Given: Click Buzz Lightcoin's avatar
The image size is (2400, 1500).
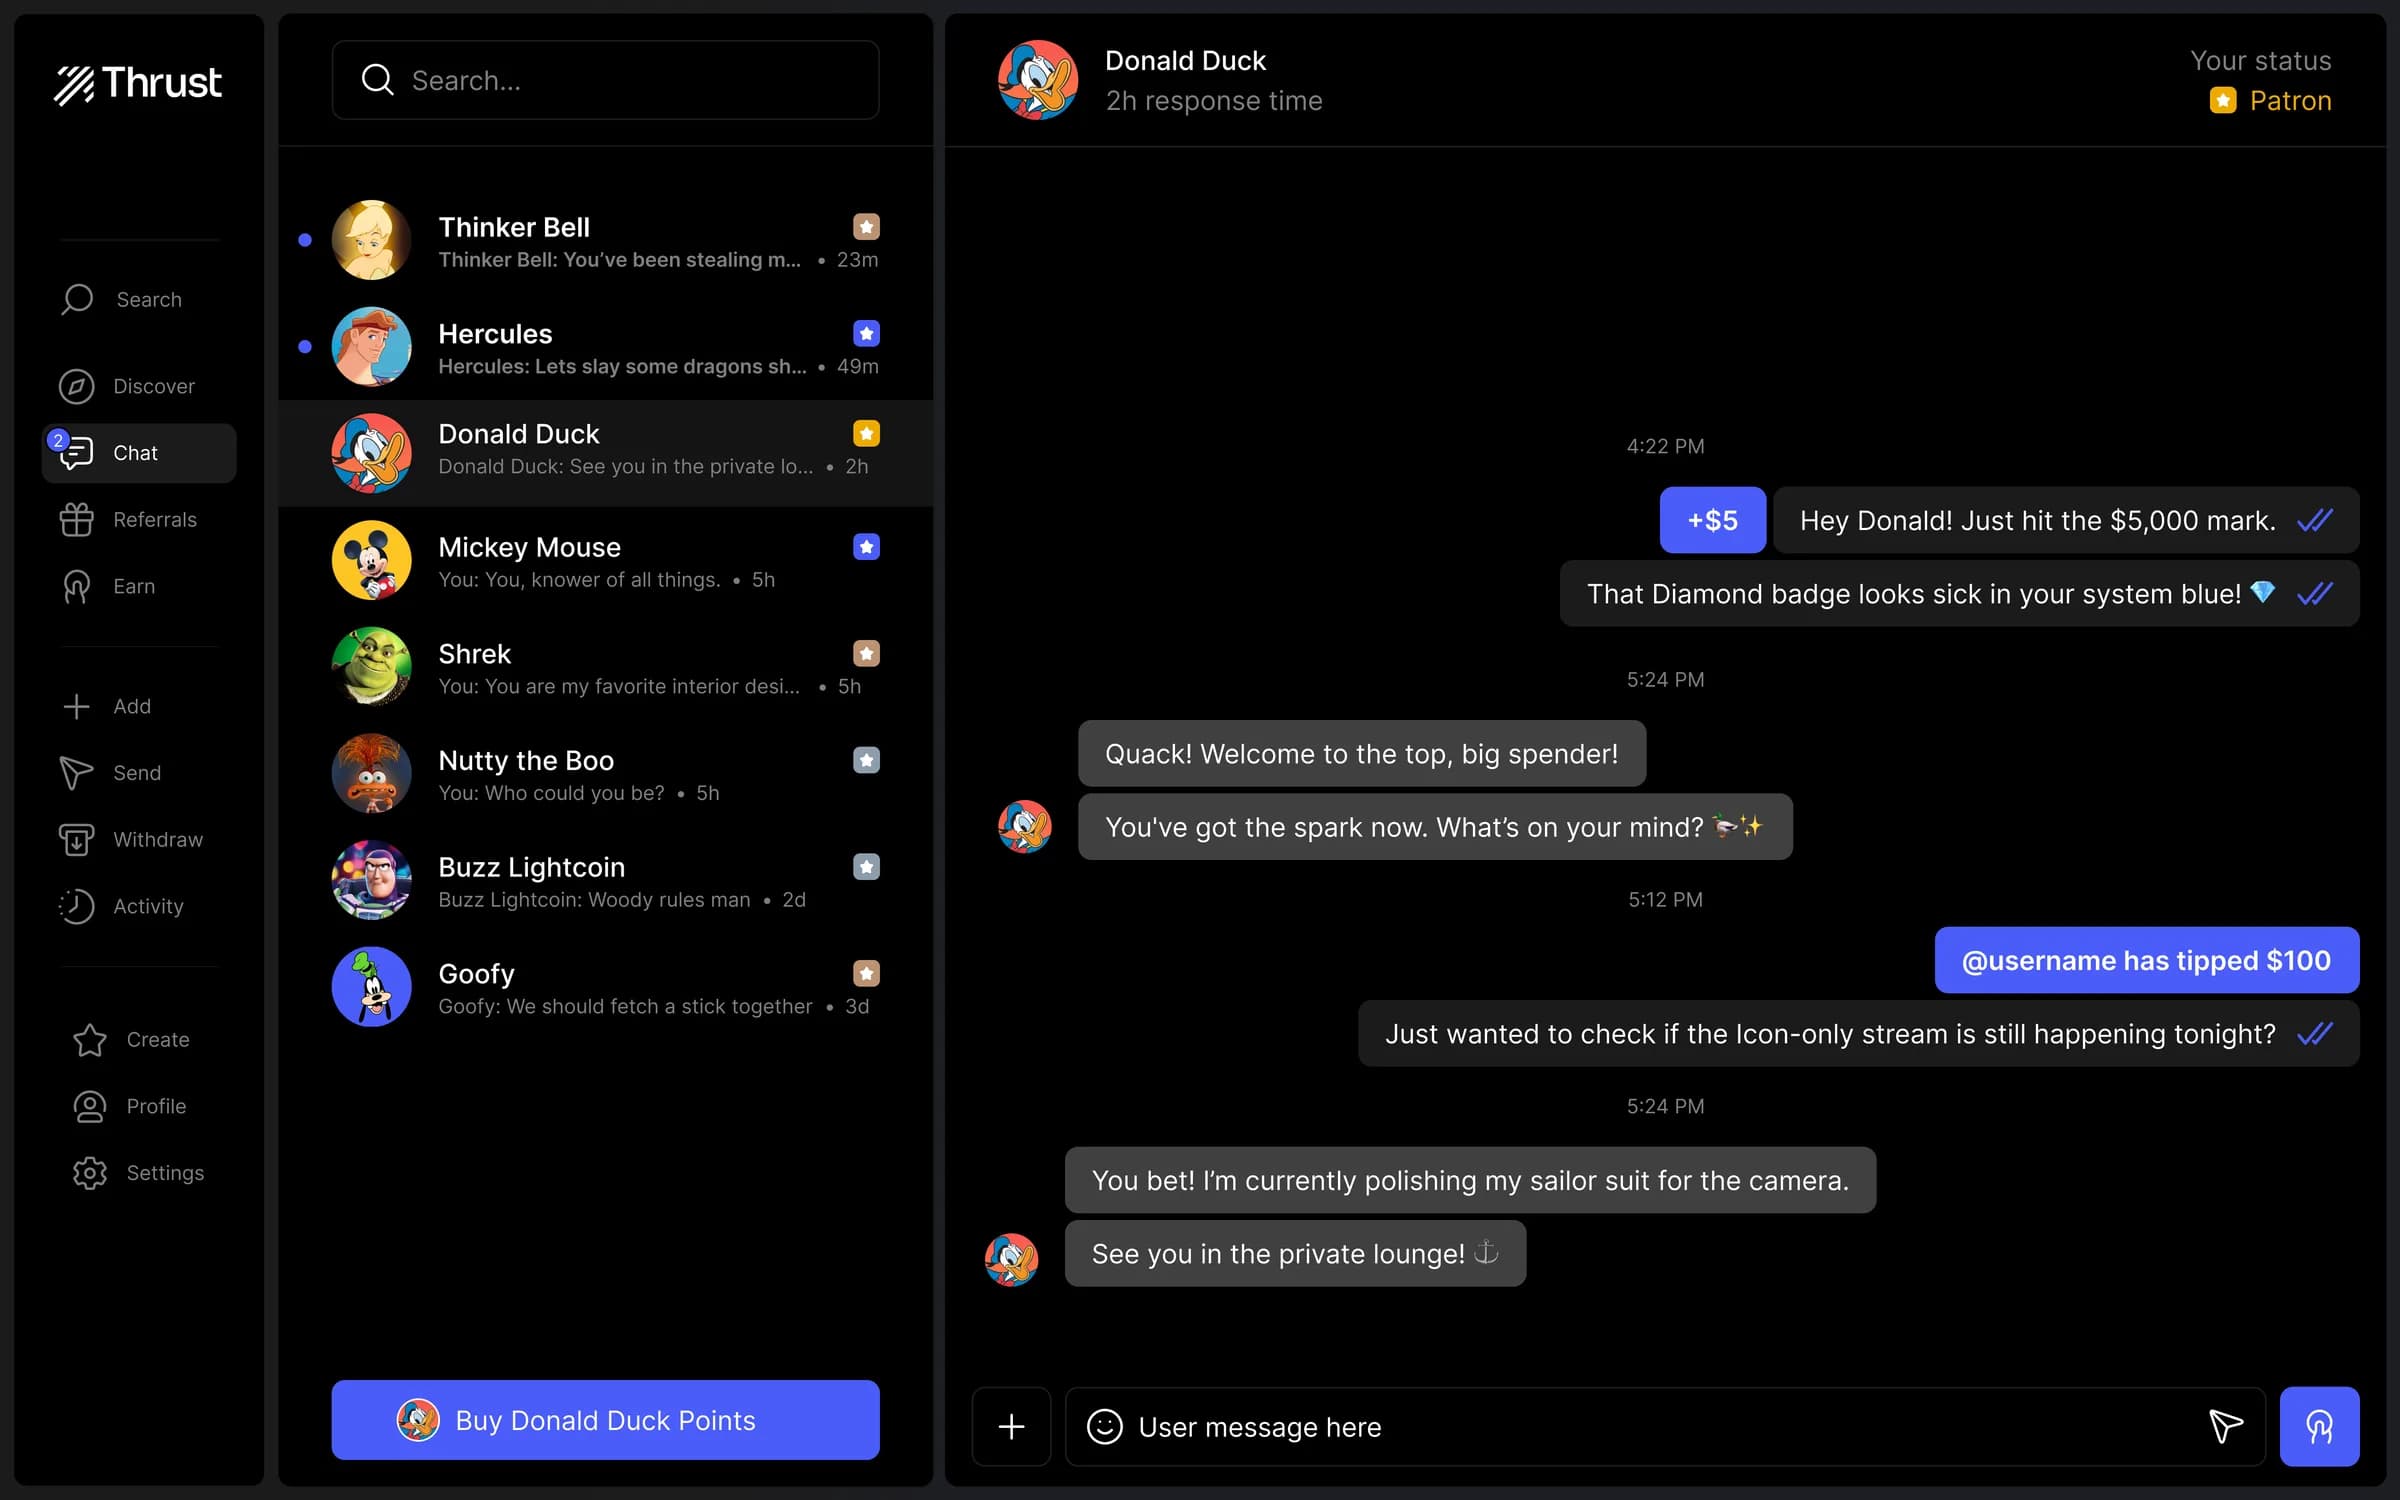Looking at the screenshot, I should pyautogui.click(x=371, y=880).
